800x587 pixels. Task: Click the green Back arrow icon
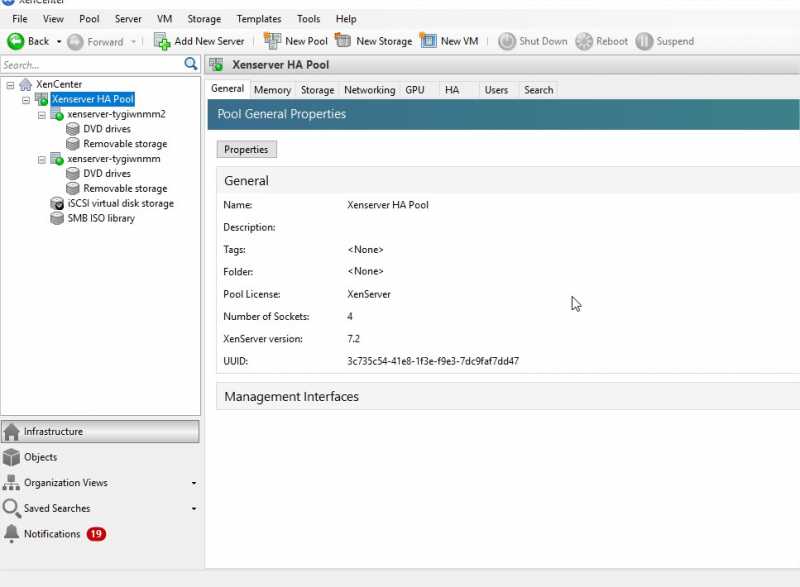click(16, 41)
